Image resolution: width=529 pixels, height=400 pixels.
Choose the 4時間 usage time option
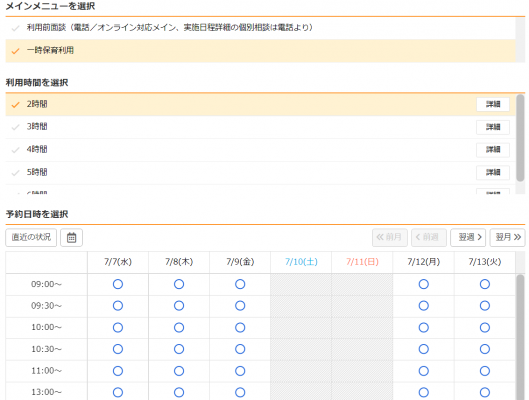coord(260,150)
